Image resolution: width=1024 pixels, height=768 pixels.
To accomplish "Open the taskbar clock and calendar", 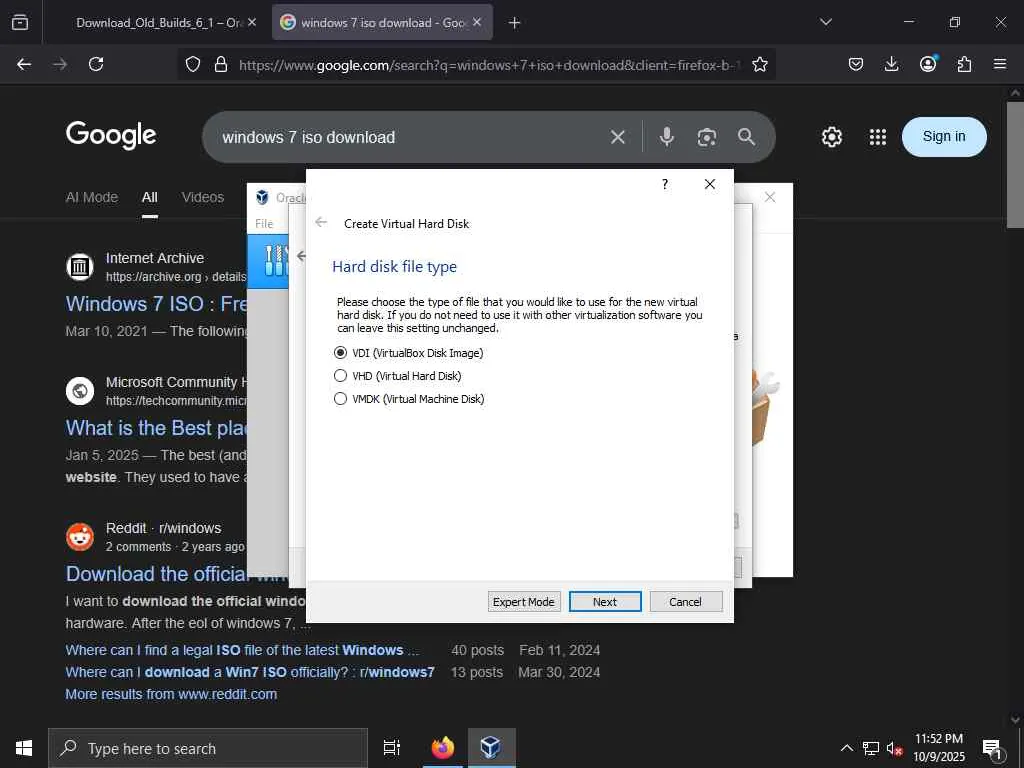I will coord(938,748).
